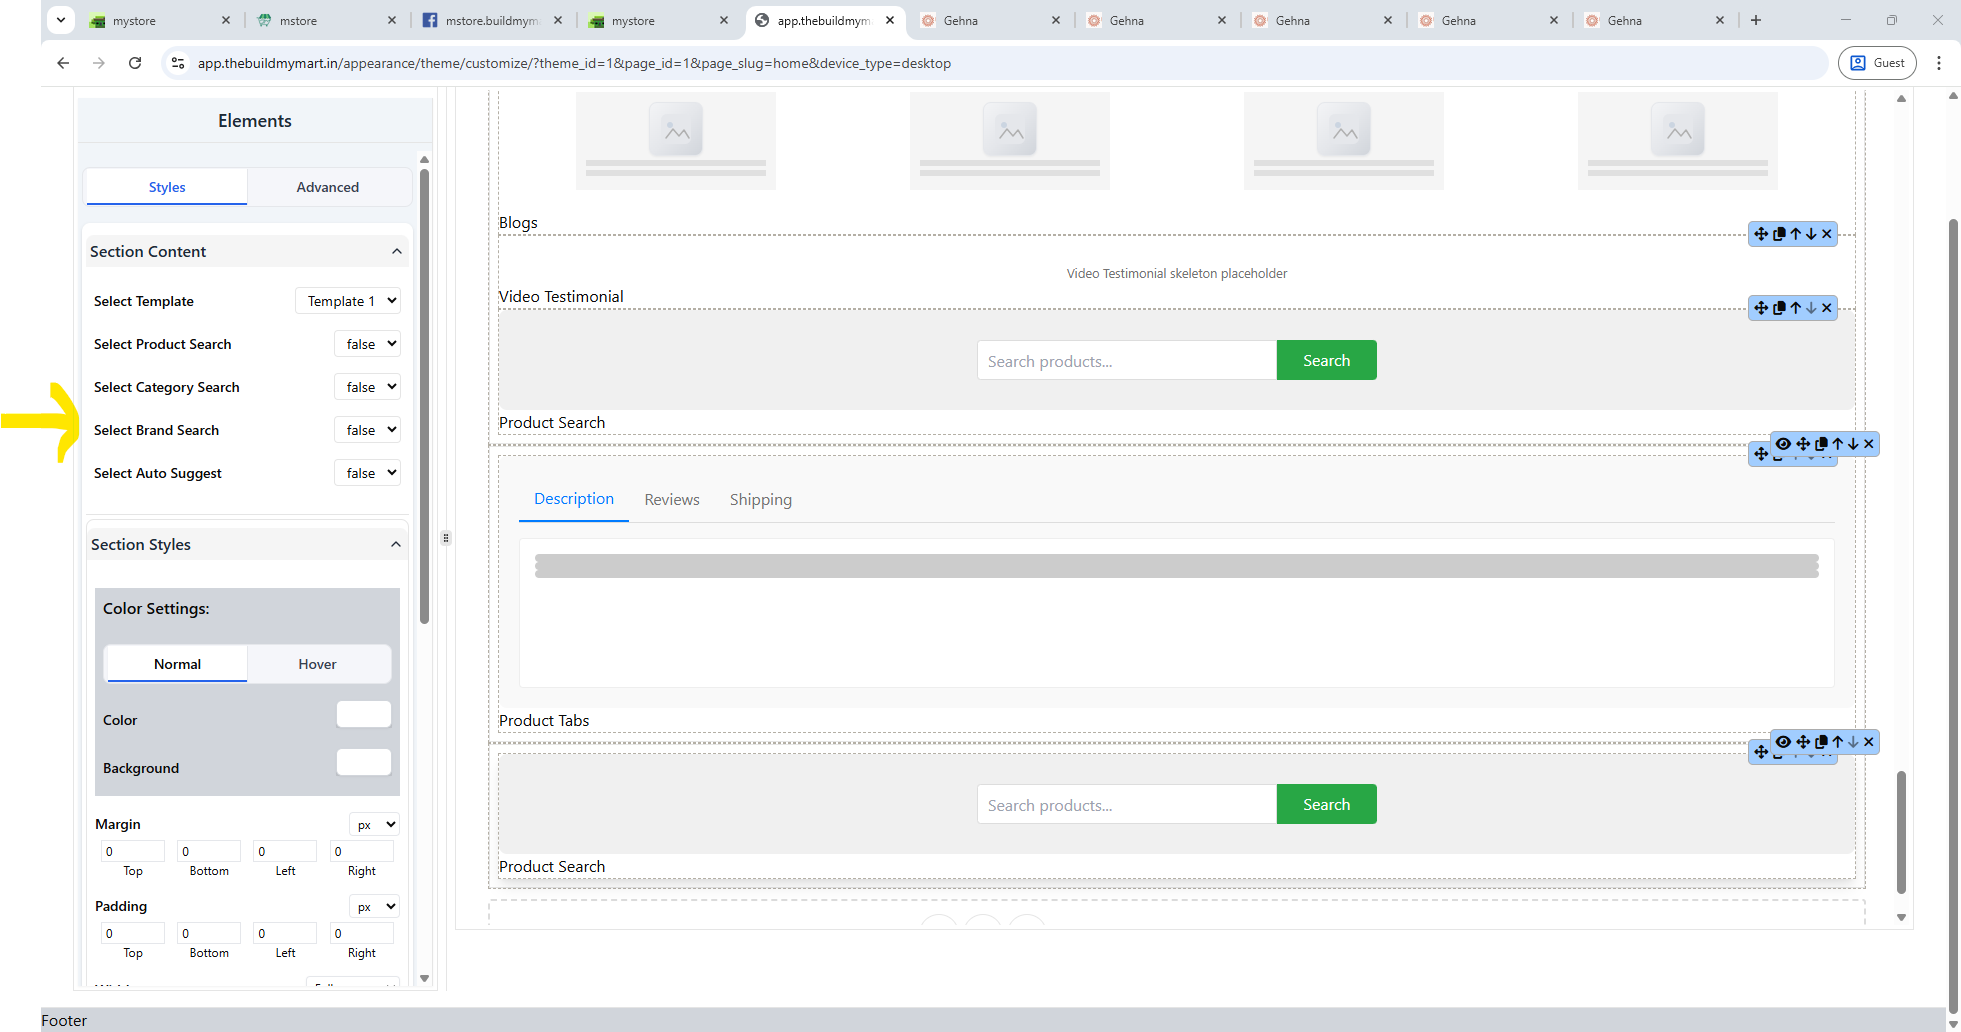Toggle visibility eye on bottom Product Search section

pyautogui.click(x=1783, y=742)
